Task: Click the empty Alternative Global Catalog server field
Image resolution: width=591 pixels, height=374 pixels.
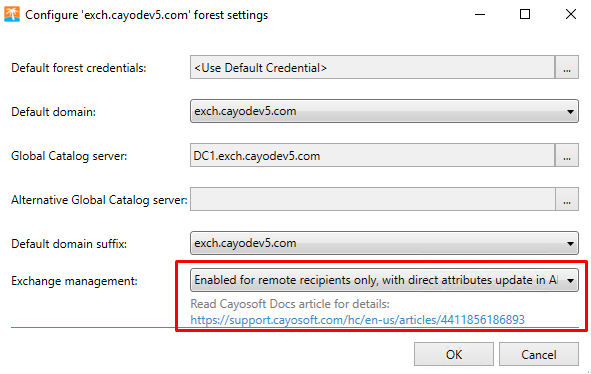Action: click(x=372, y=199)
